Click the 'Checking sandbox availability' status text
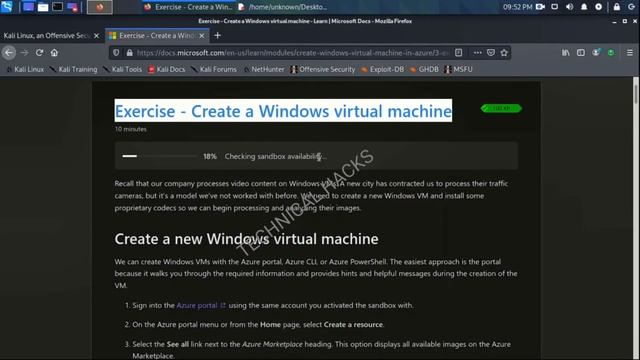Viewport: 640px width, 360px height. pyautogui.click(x=276, y=156)
